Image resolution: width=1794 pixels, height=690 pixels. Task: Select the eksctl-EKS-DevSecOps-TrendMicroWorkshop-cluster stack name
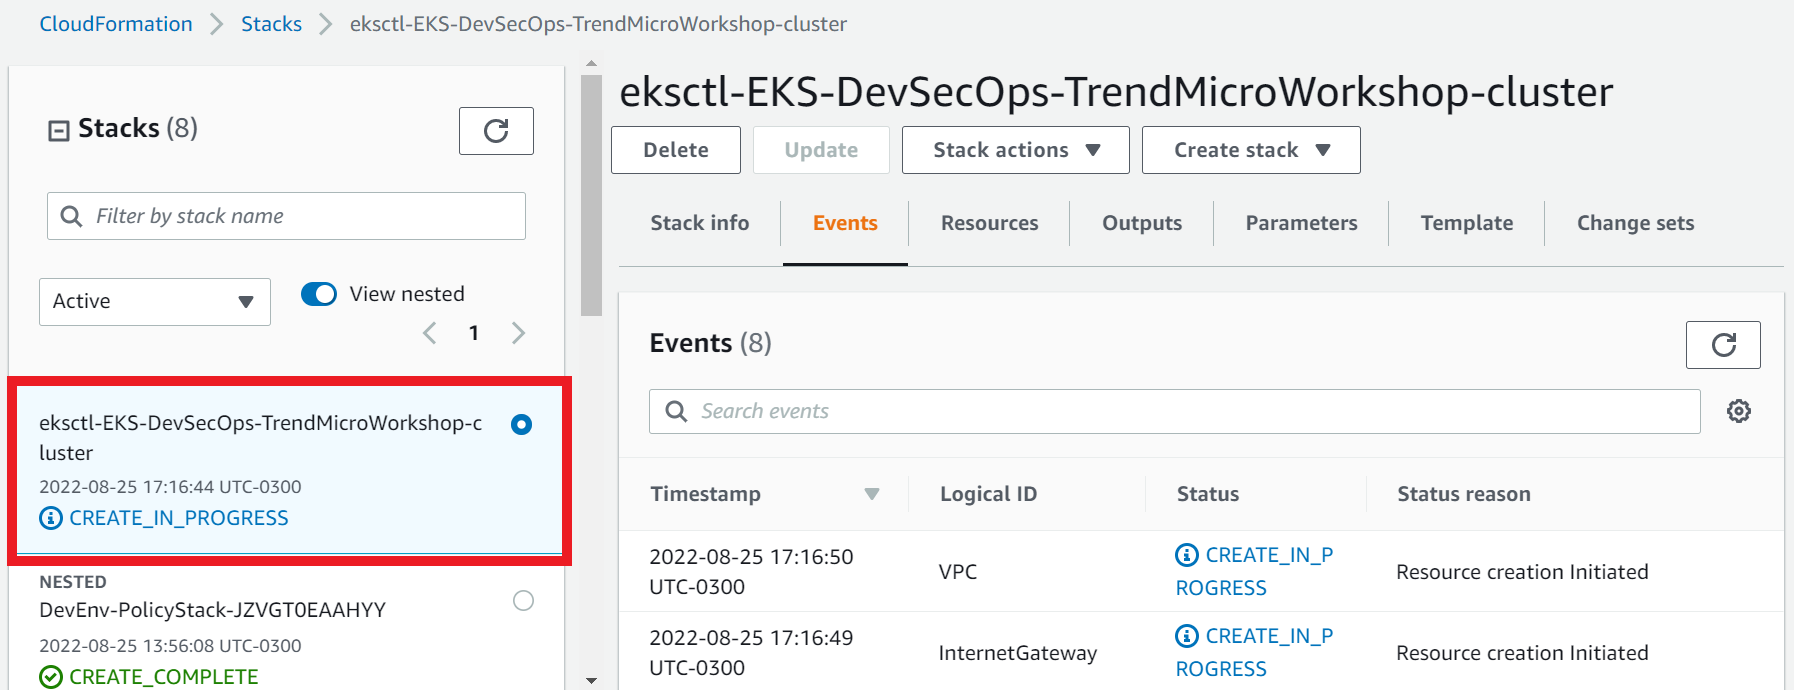tap(261, 438)
